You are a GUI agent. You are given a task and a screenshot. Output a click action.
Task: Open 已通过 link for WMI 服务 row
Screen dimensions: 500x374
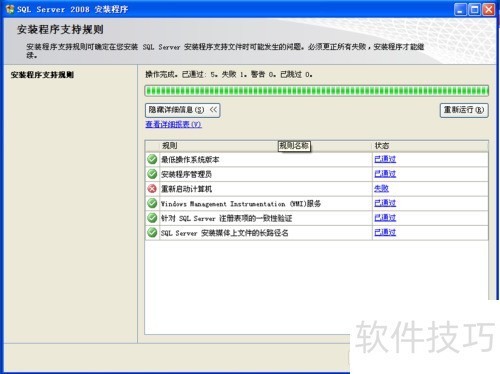pyautogui.click(x=385, y=203)
